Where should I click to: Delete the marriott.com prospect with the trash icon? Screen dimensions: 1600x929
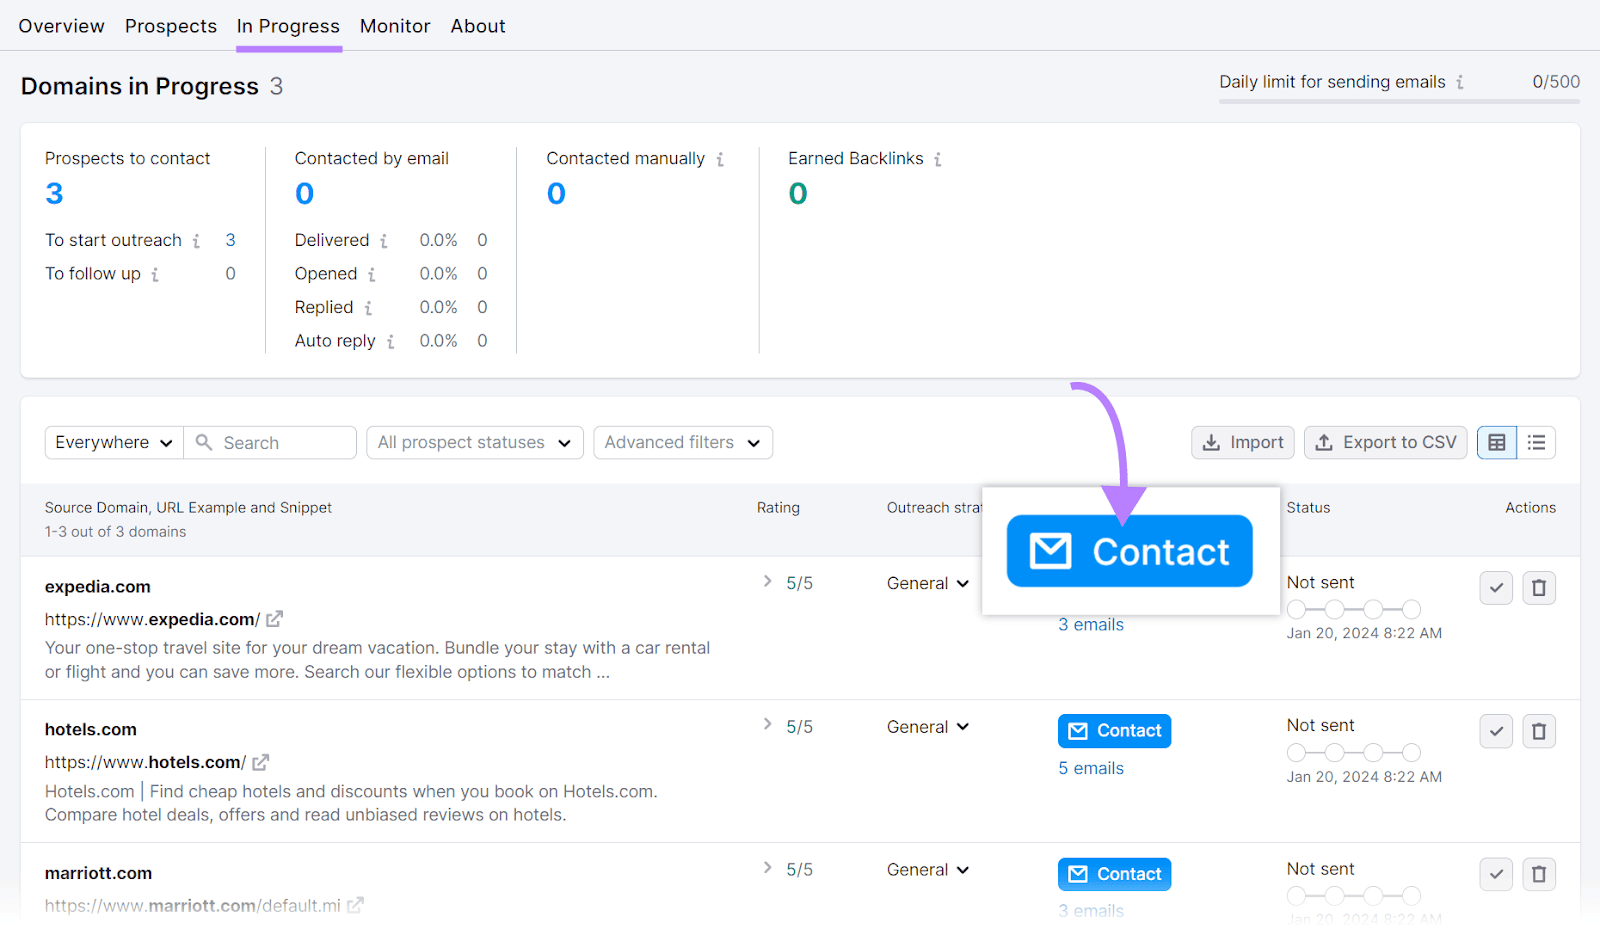point(1538,873)
